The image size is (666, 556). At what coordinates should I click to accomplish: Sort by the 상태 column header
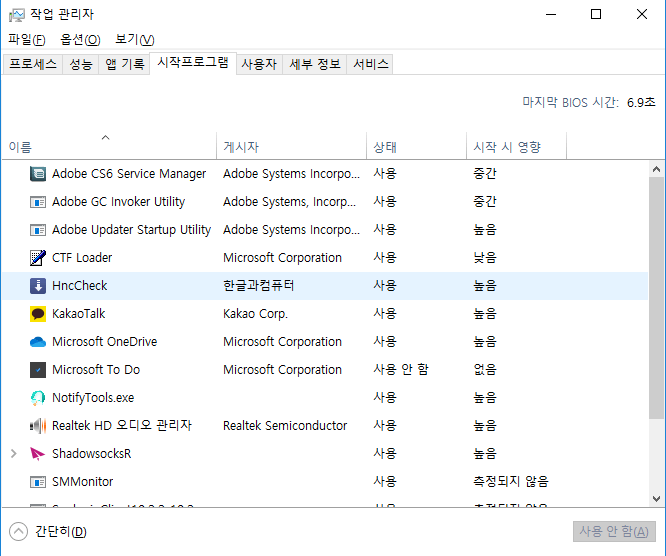[416, 146]
